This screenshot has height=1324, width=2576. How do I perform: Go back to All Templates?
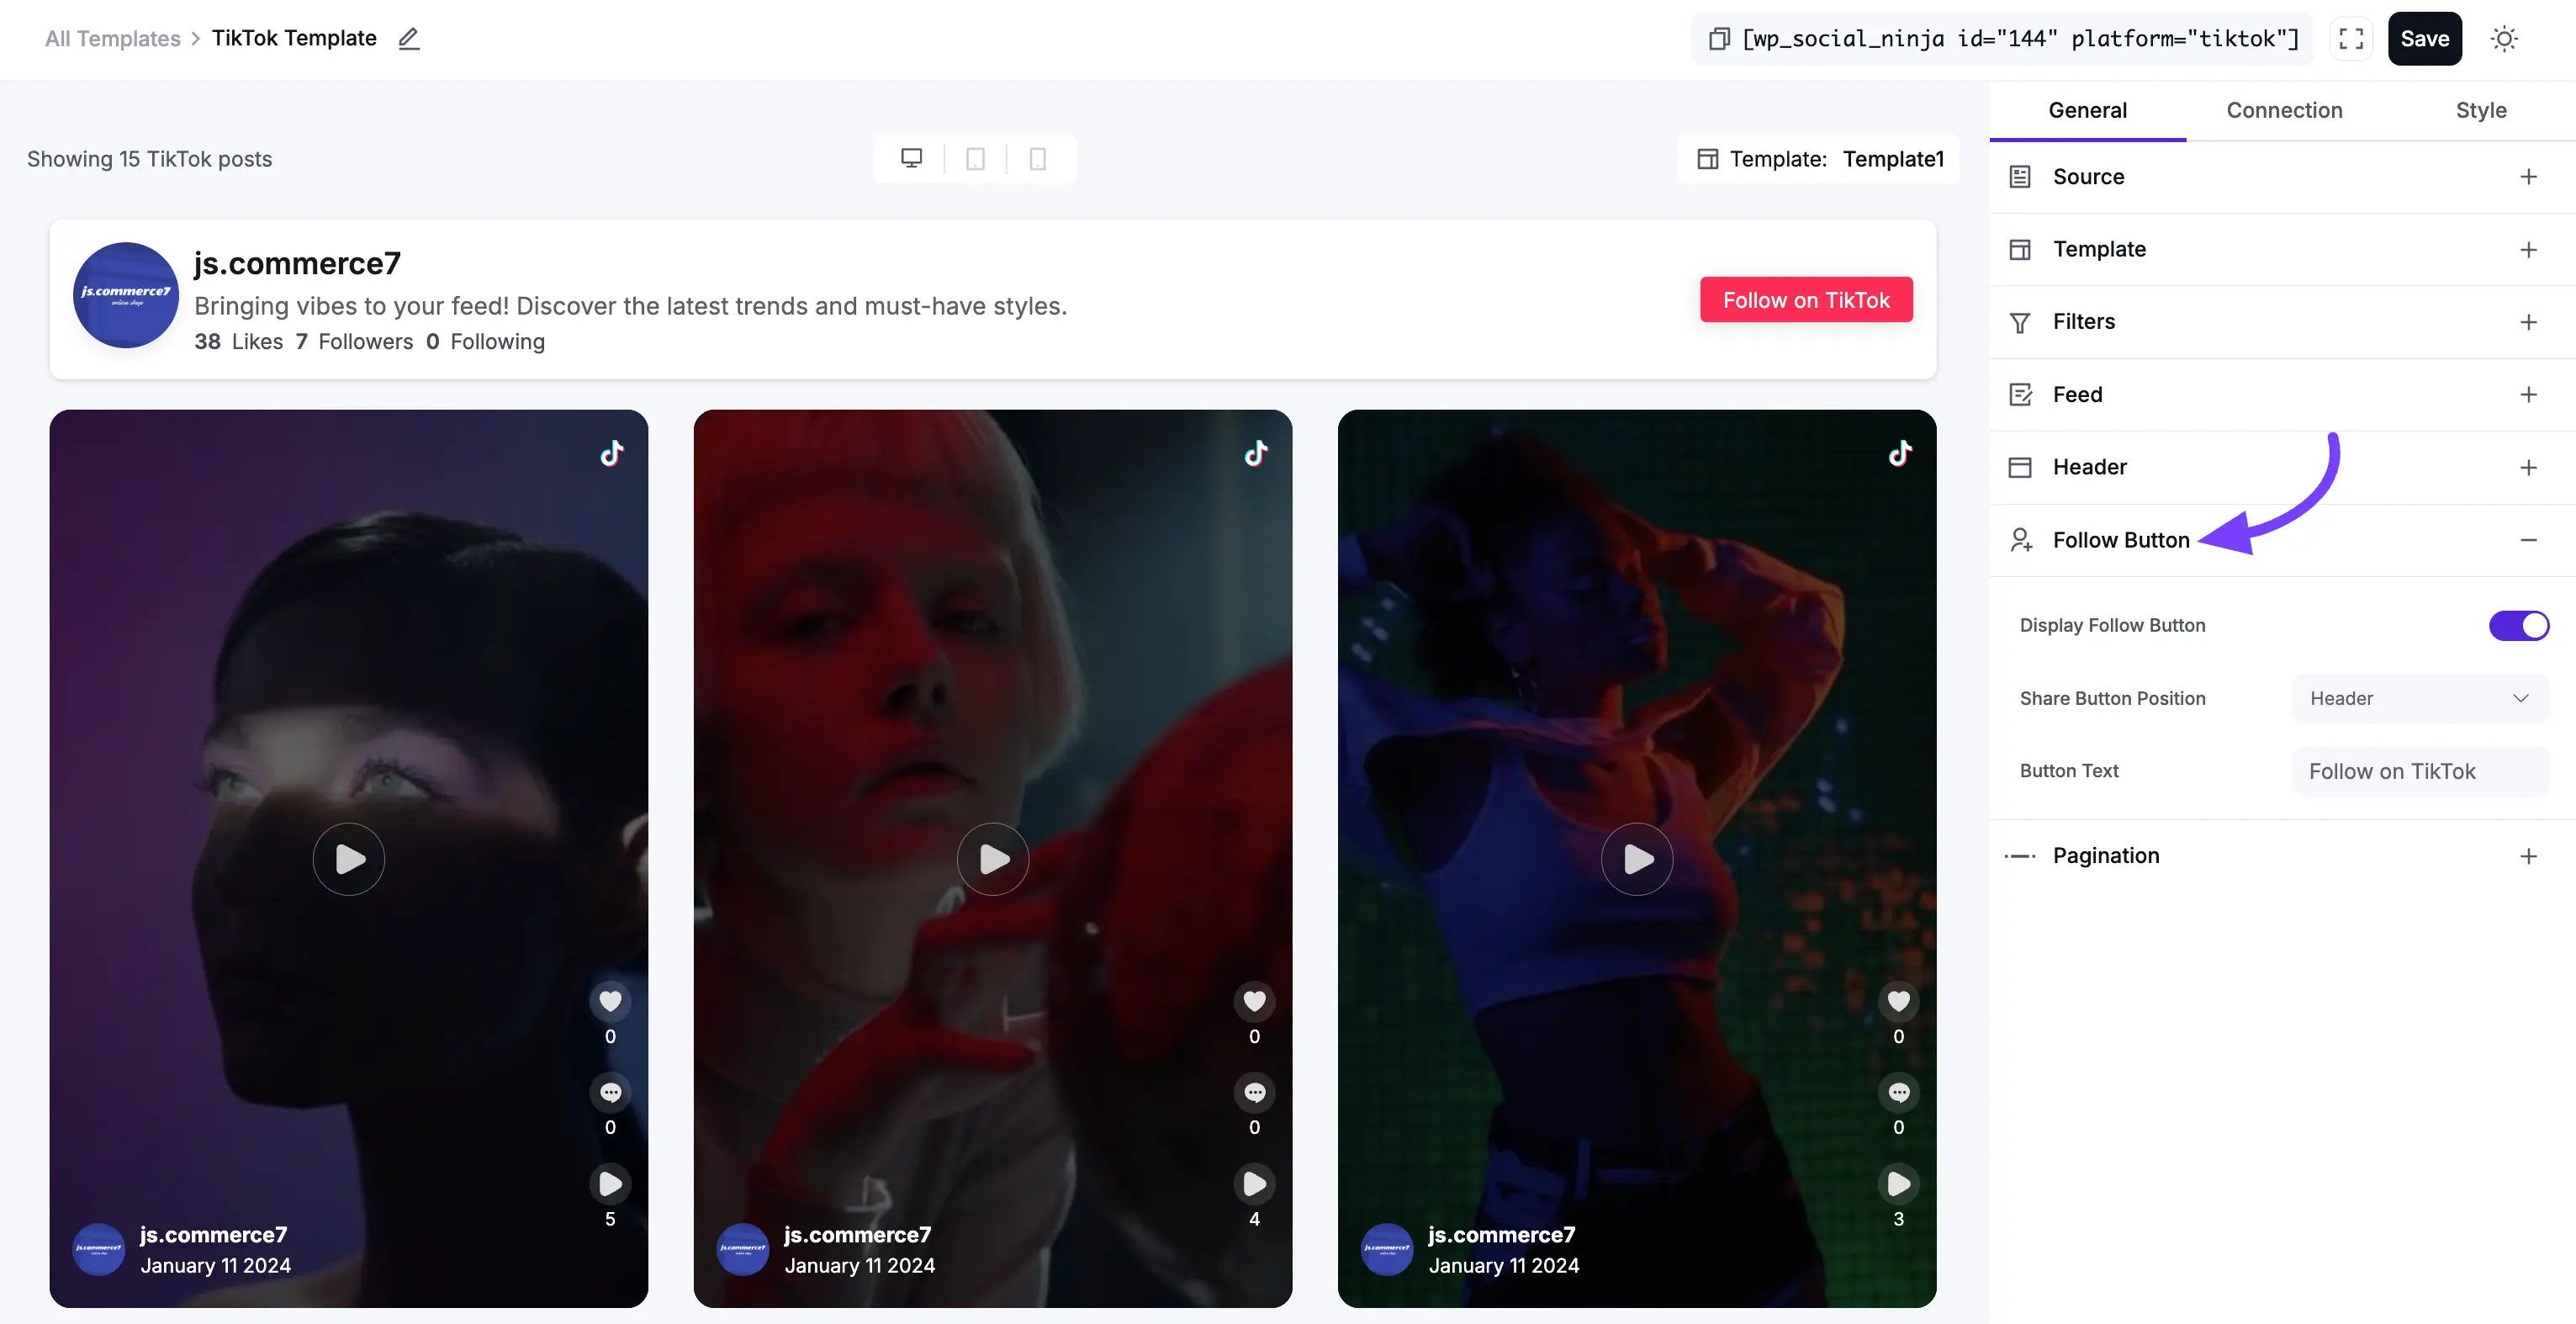pos(113,39)
